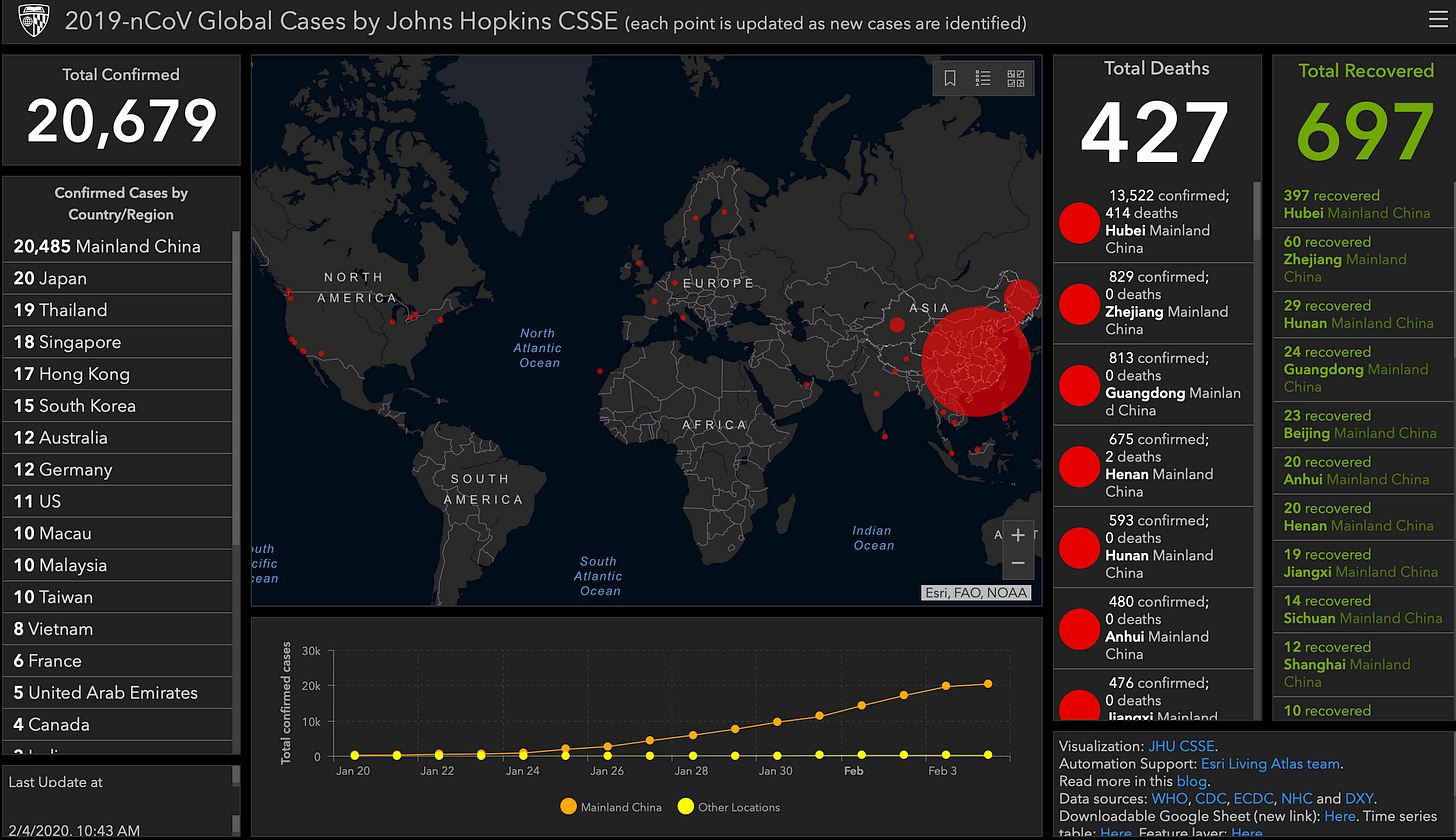Open the basemap gallery grid icon
Screen dimensions: 1456x840
pos(1016,78)
